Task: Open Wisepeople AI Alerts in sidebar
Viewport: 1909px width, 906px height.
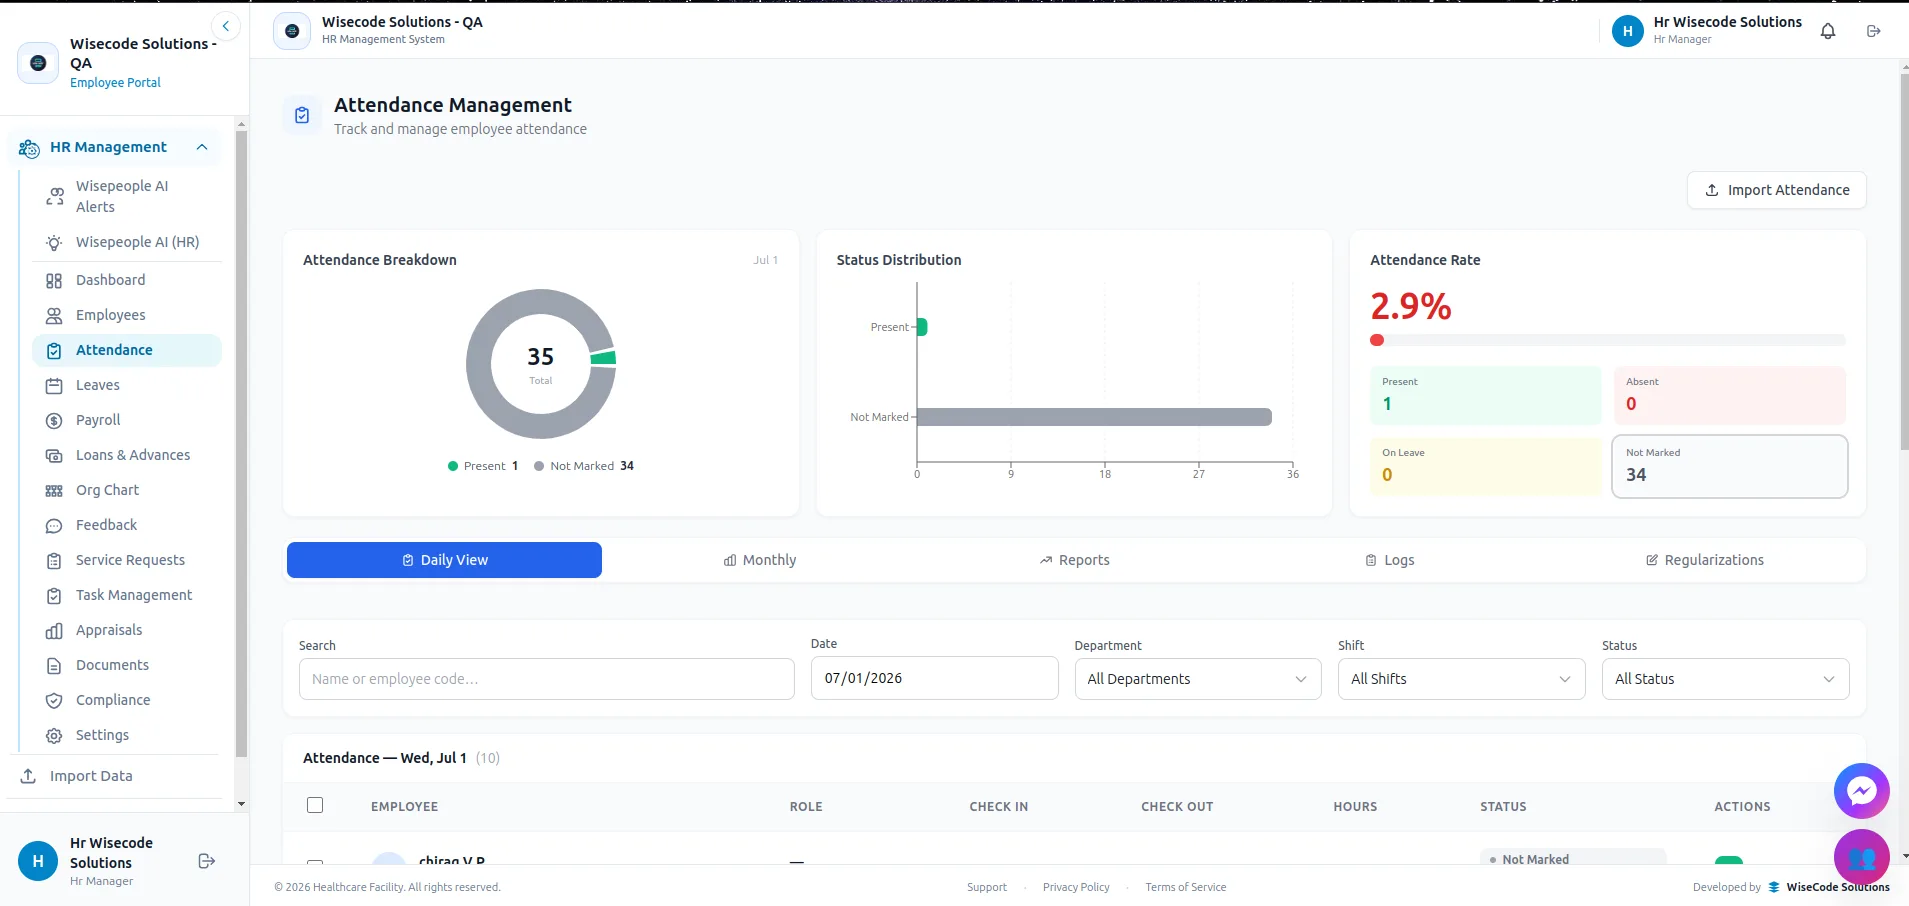Action: tap(127, 196)
